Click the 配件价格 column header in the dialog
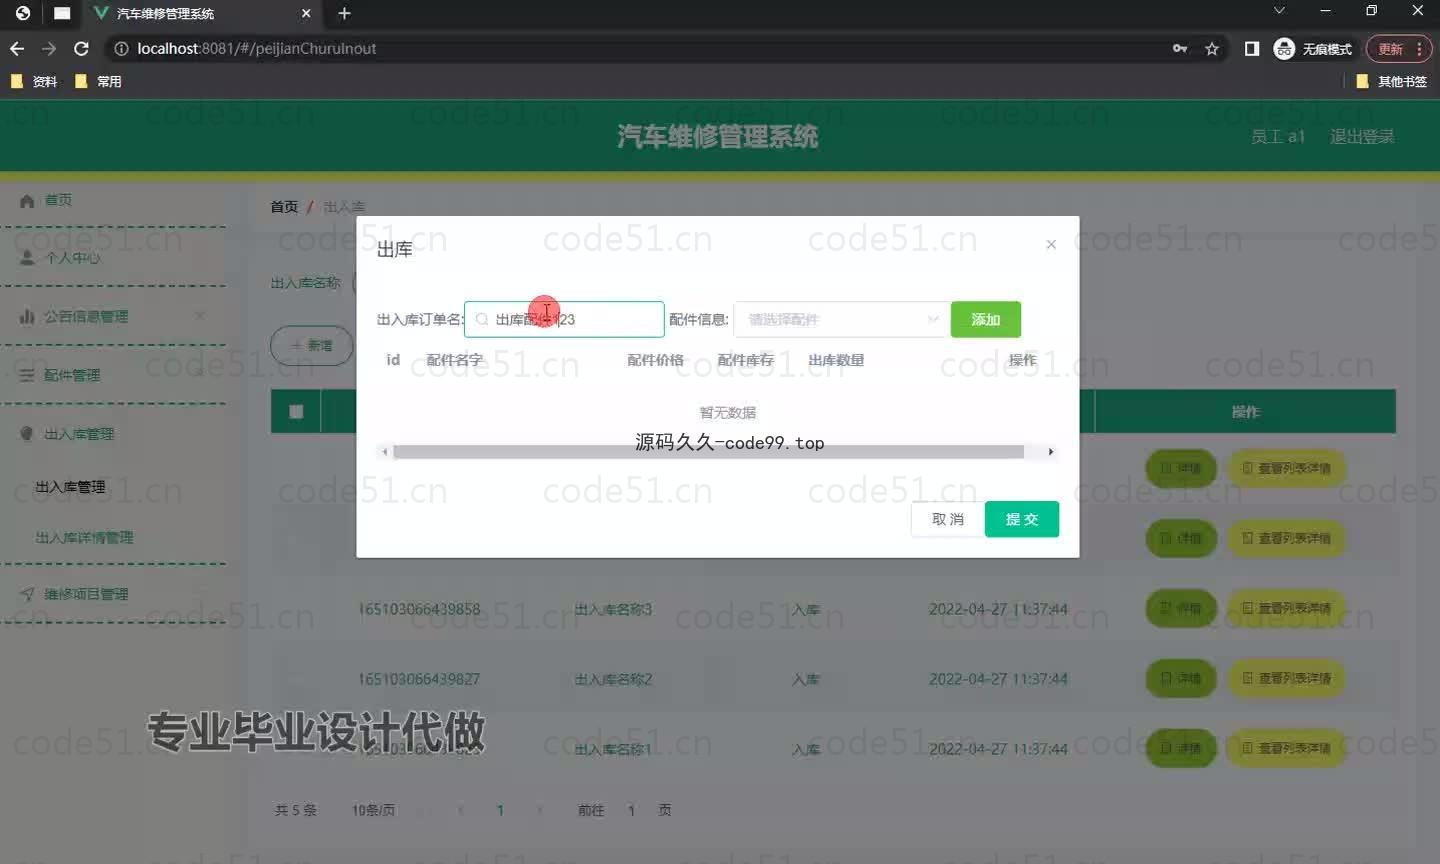1440x864 pixels. point(655,360)
